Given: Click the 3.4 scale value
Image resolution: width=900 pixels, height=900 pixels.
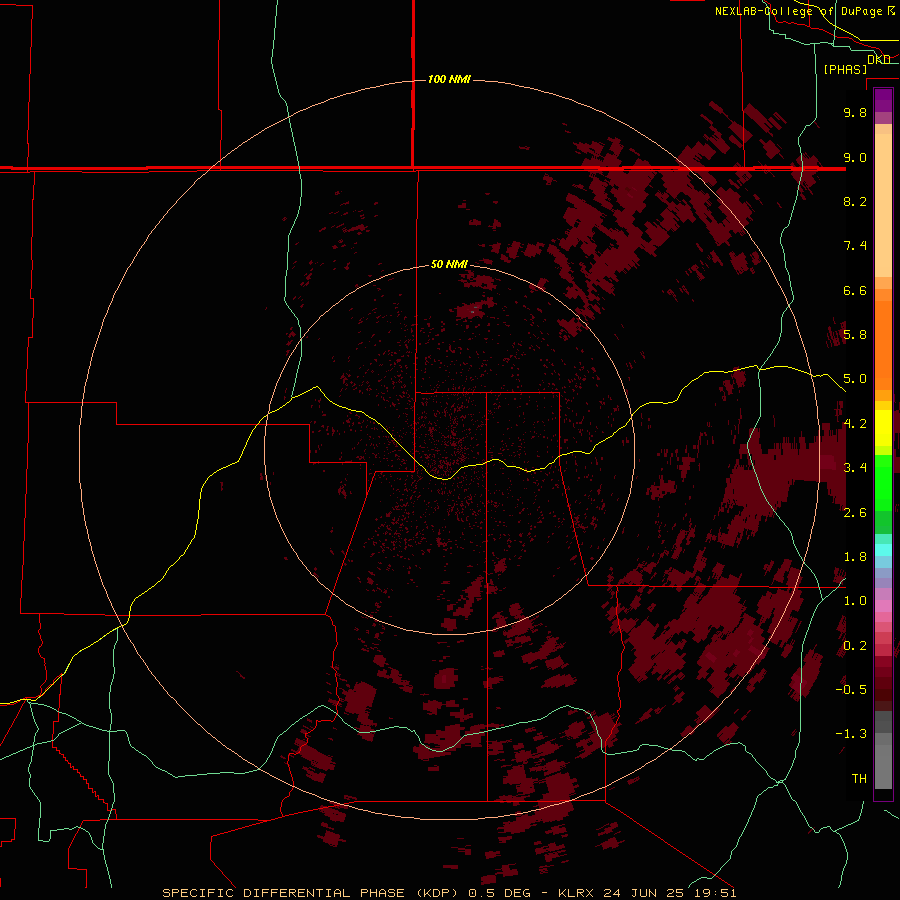Looking at the screenshot, I should [x=855, y=468].
